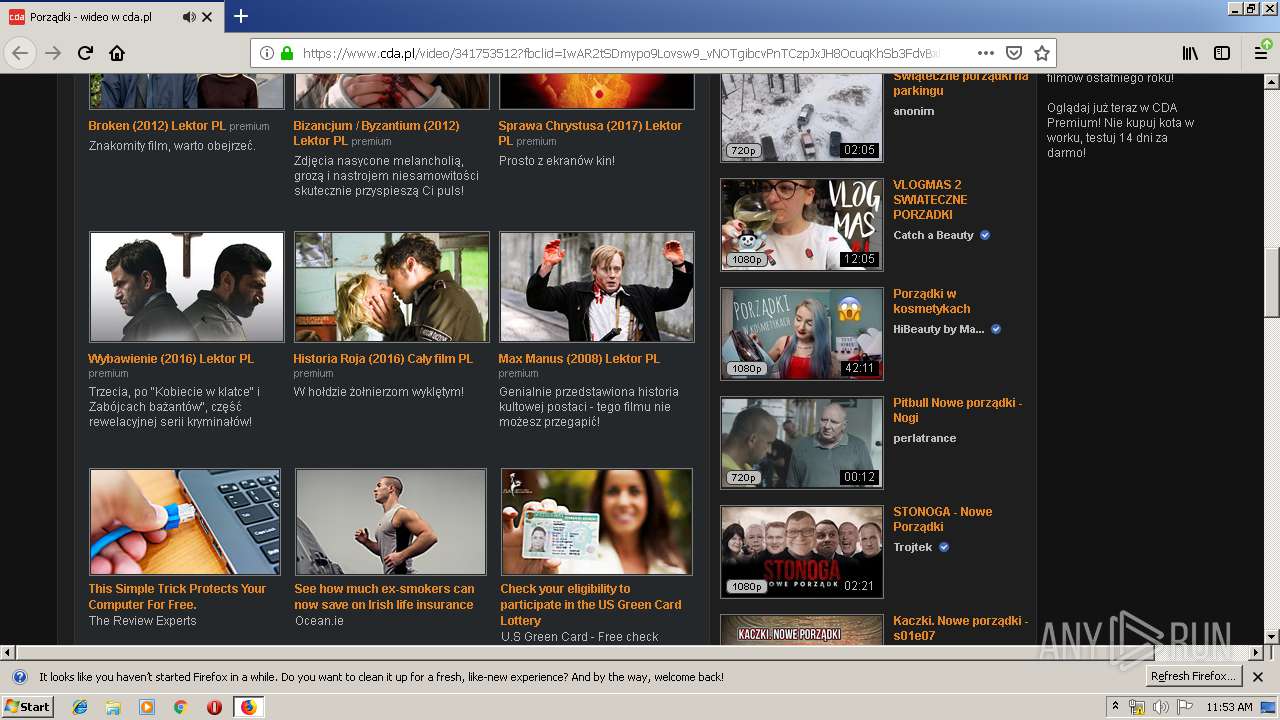Open the running man insurance ad image
Viewport: 1280px width, 720px height.
click(x=391, y=522)
